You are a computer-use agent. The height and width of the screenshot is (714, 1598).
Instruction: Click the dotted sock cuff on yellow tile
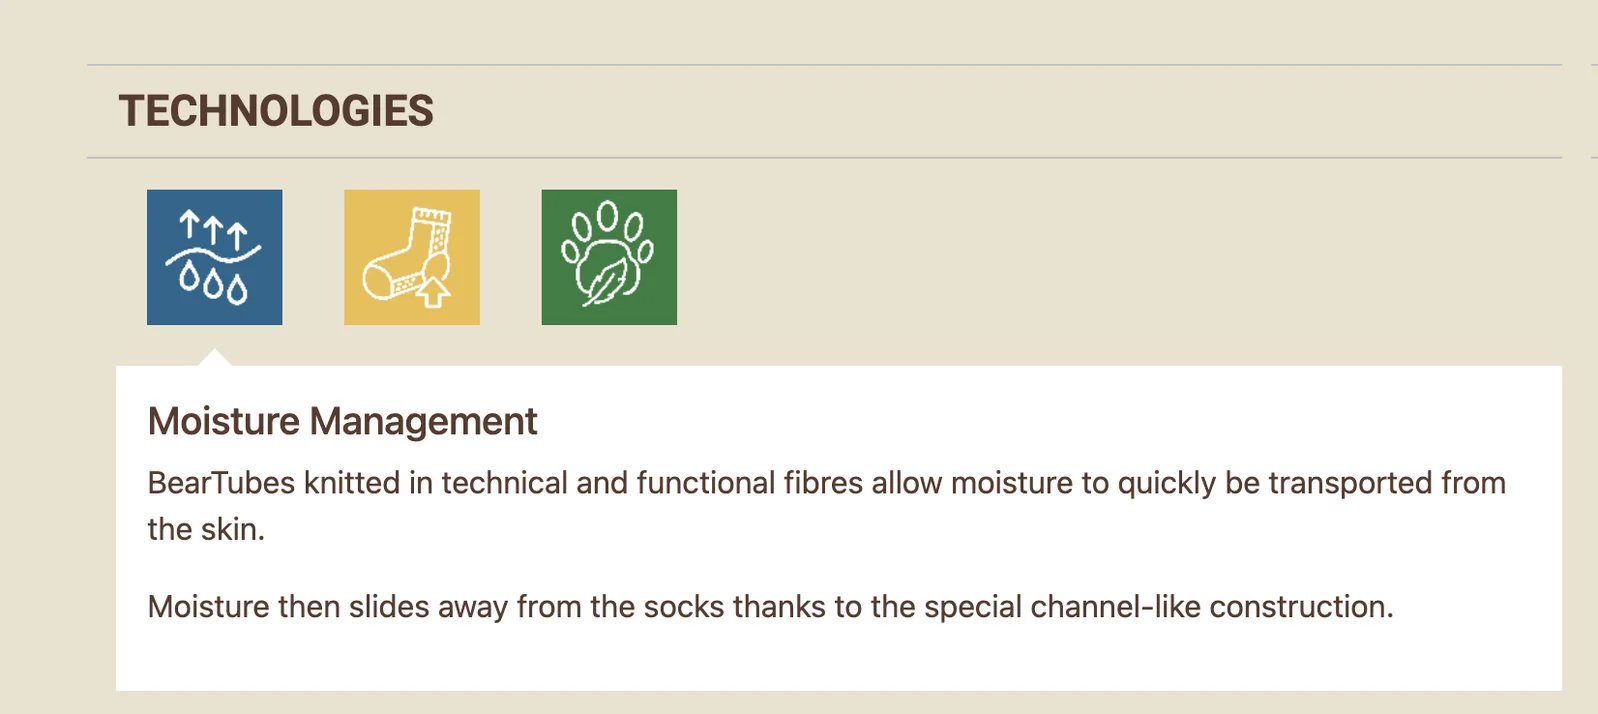432,217
